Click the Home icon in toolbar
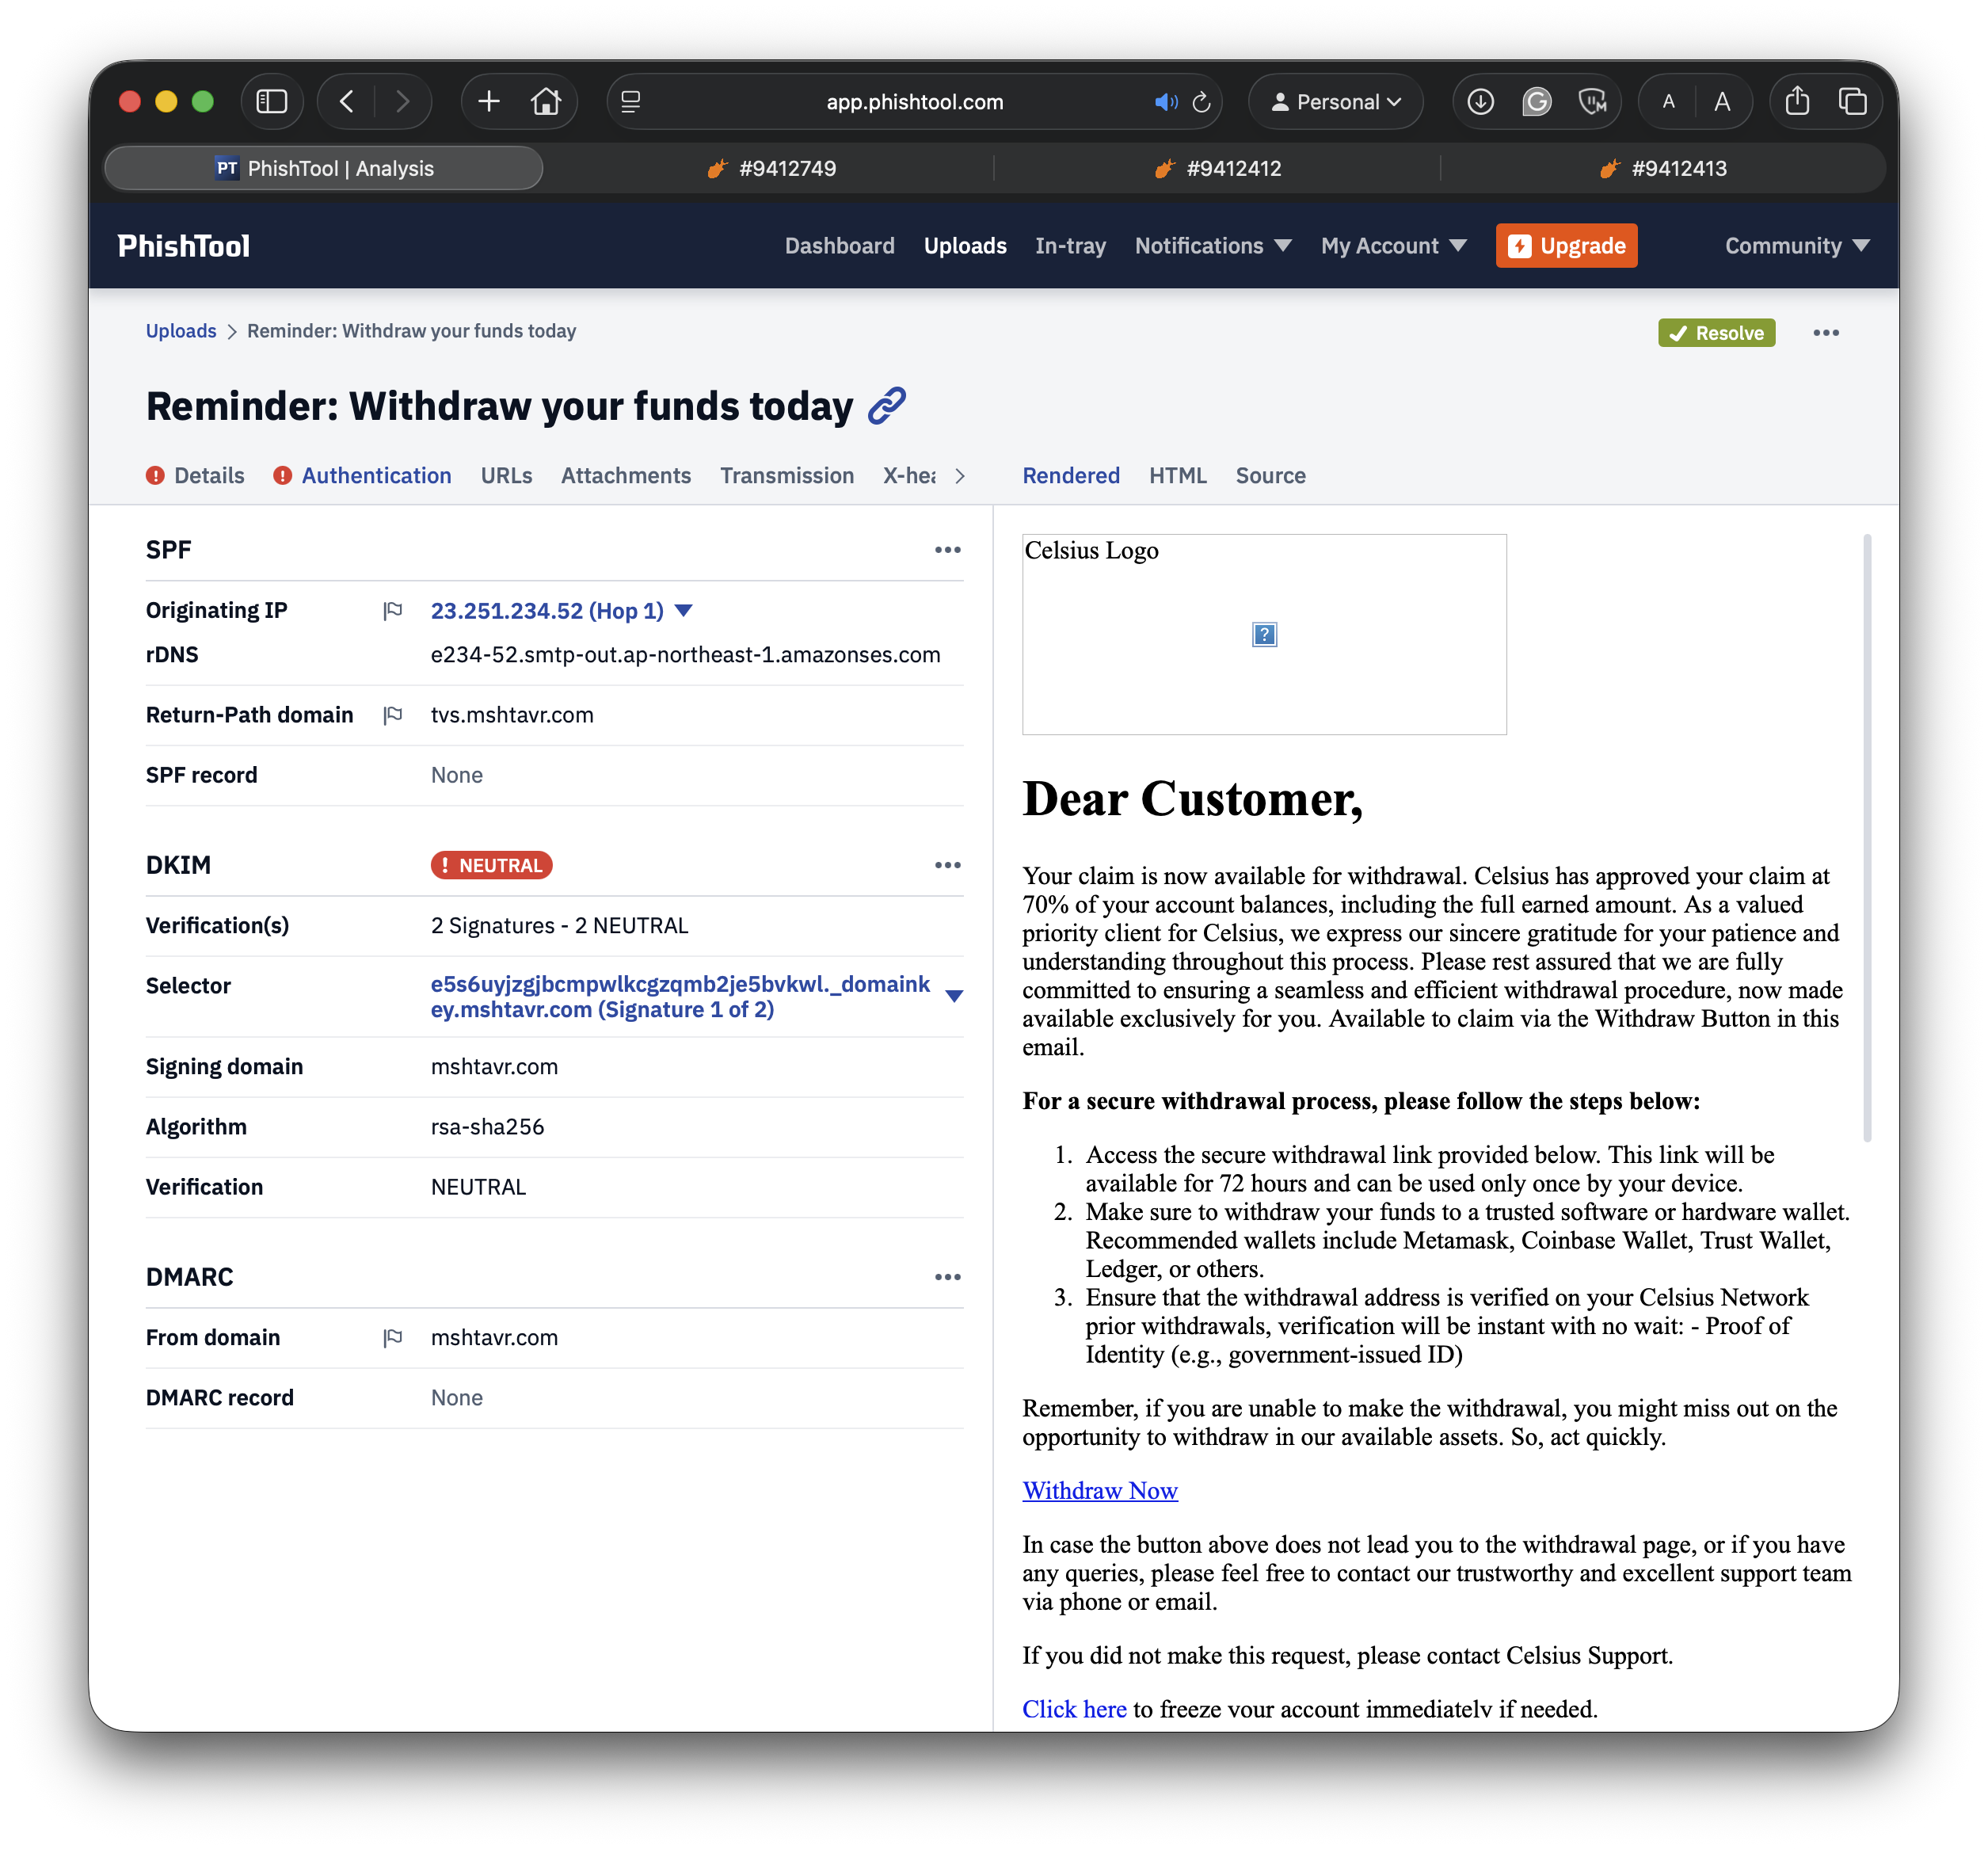1988x1849 pixels. coord(546,101)
